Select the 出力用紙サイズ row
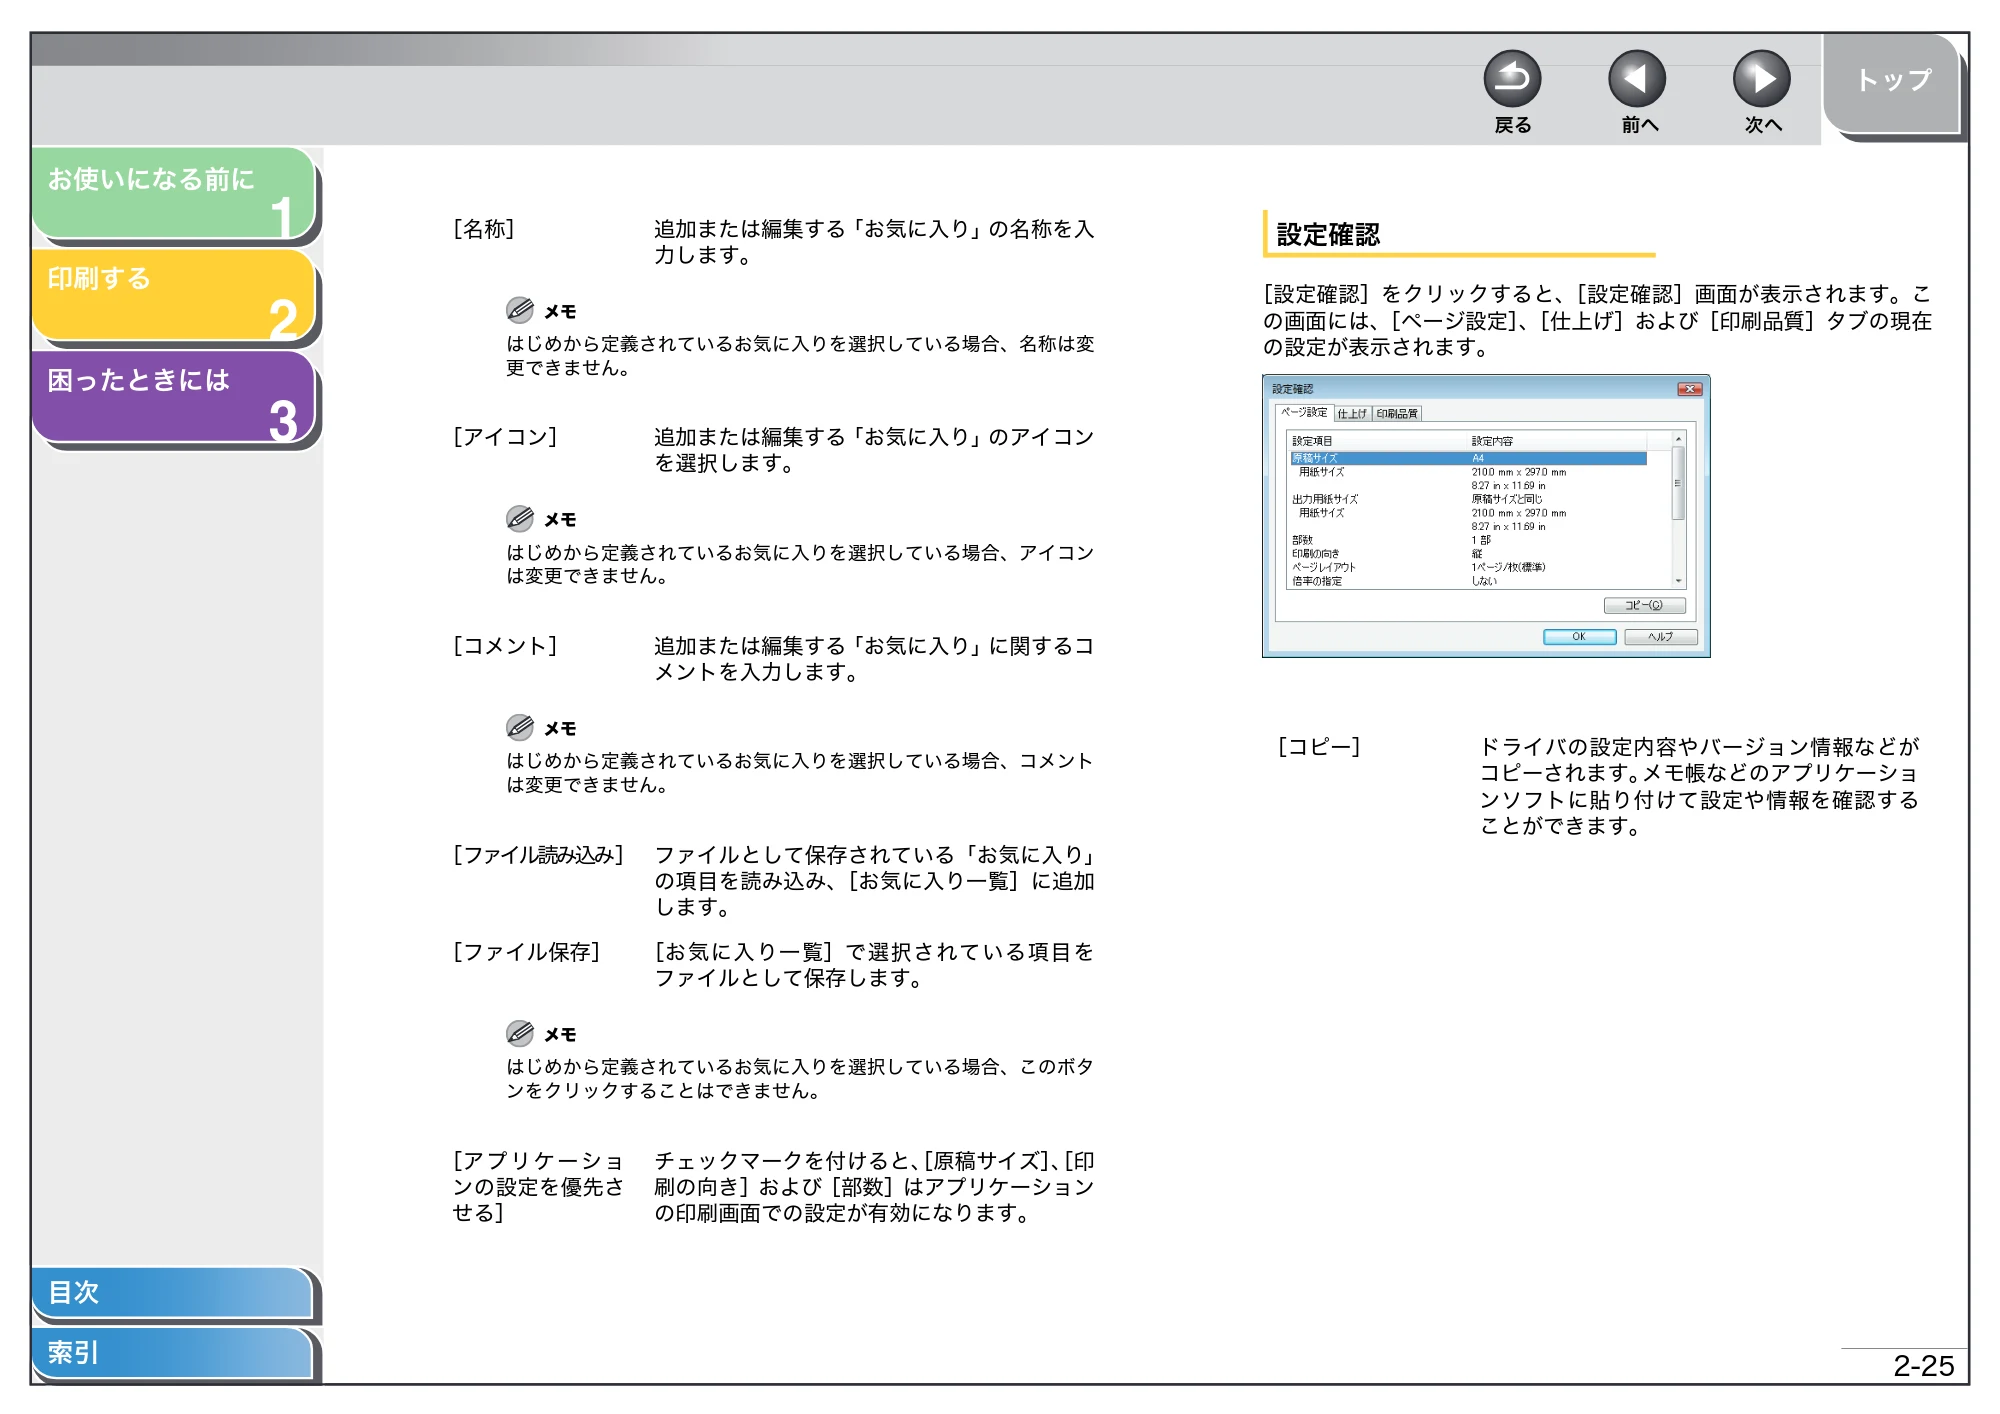2000x1414 pixels. pos(1468,499)
